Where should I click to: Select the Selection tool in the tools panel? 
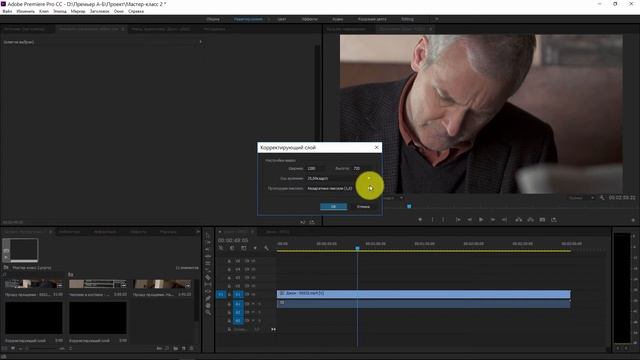pyautogui.click(x=208, y=236)
